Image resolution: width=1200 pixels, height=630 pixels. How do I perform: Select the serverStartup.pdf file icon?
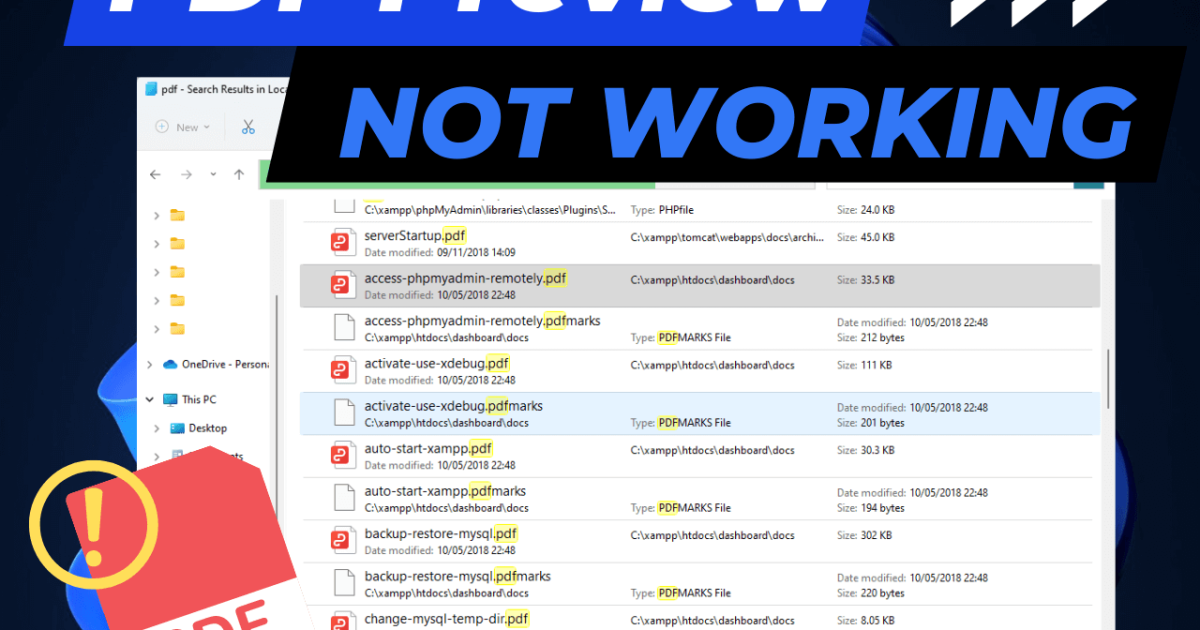(344, 243)
